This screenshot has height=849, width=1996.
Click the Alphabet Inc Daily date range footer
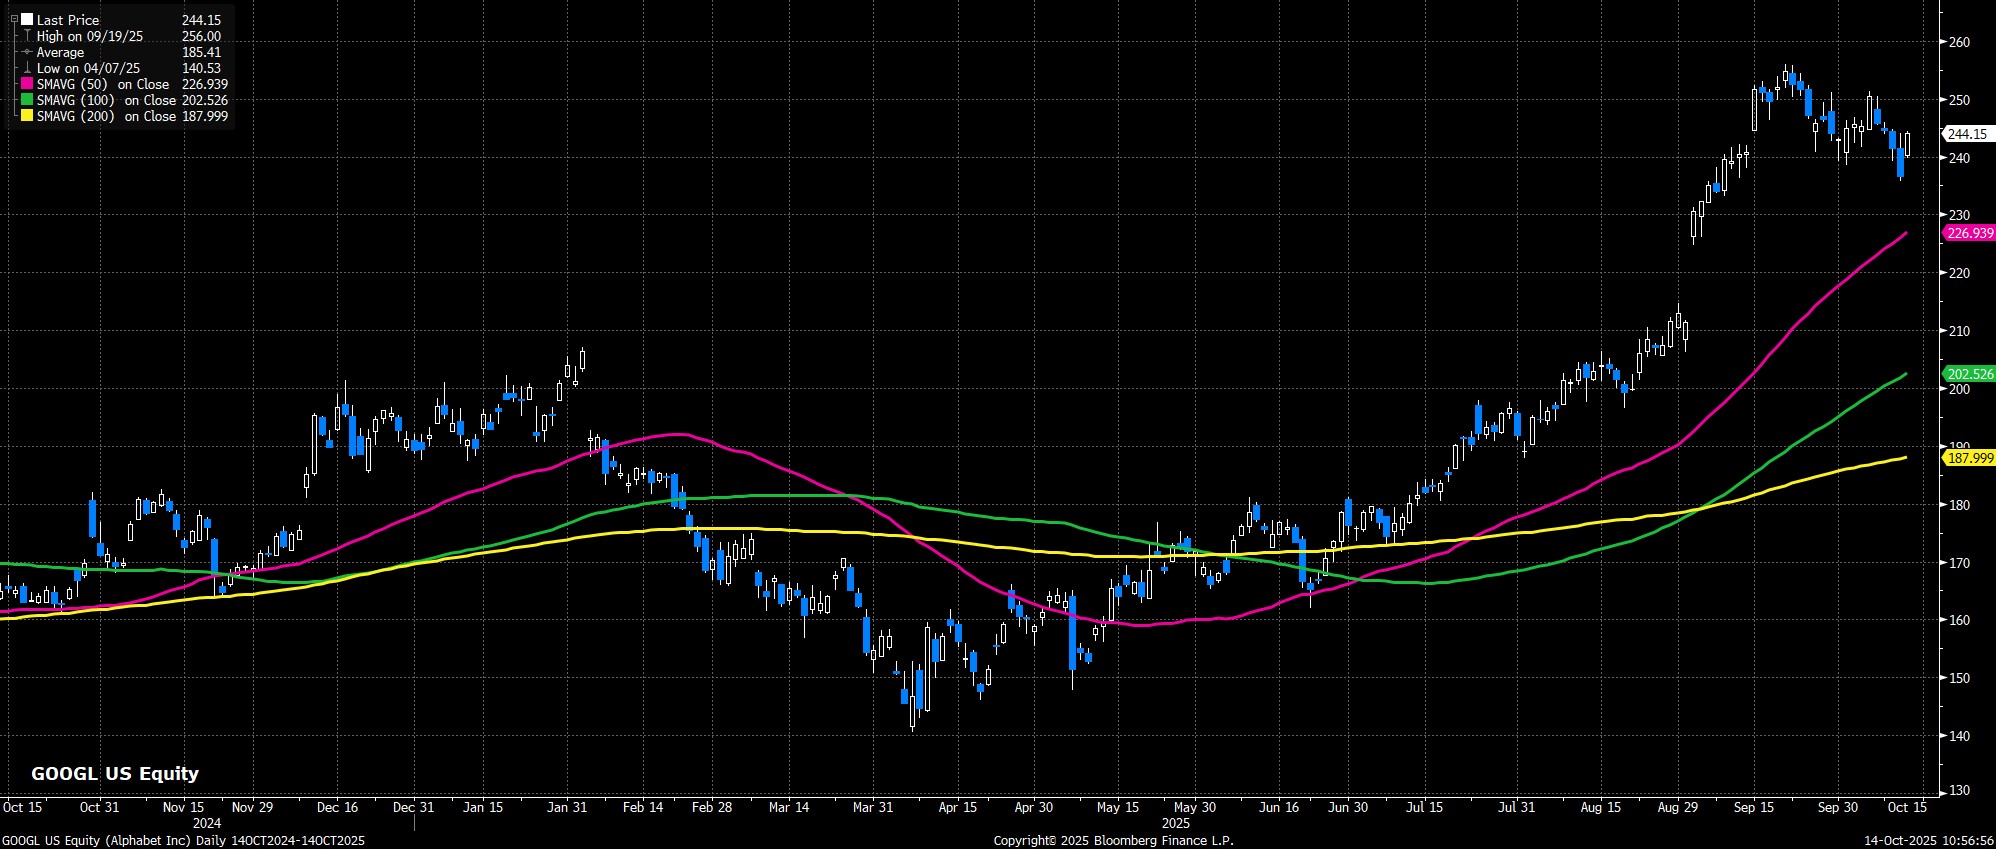click(x=183, y=841)
